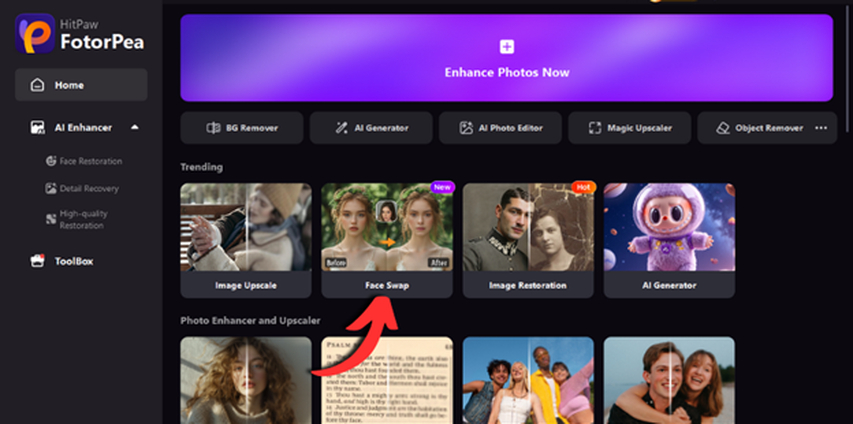Open the curly-haired woman portrait thumbnail
The width and height of the screenshot is (853, 424).
(246, 380)
